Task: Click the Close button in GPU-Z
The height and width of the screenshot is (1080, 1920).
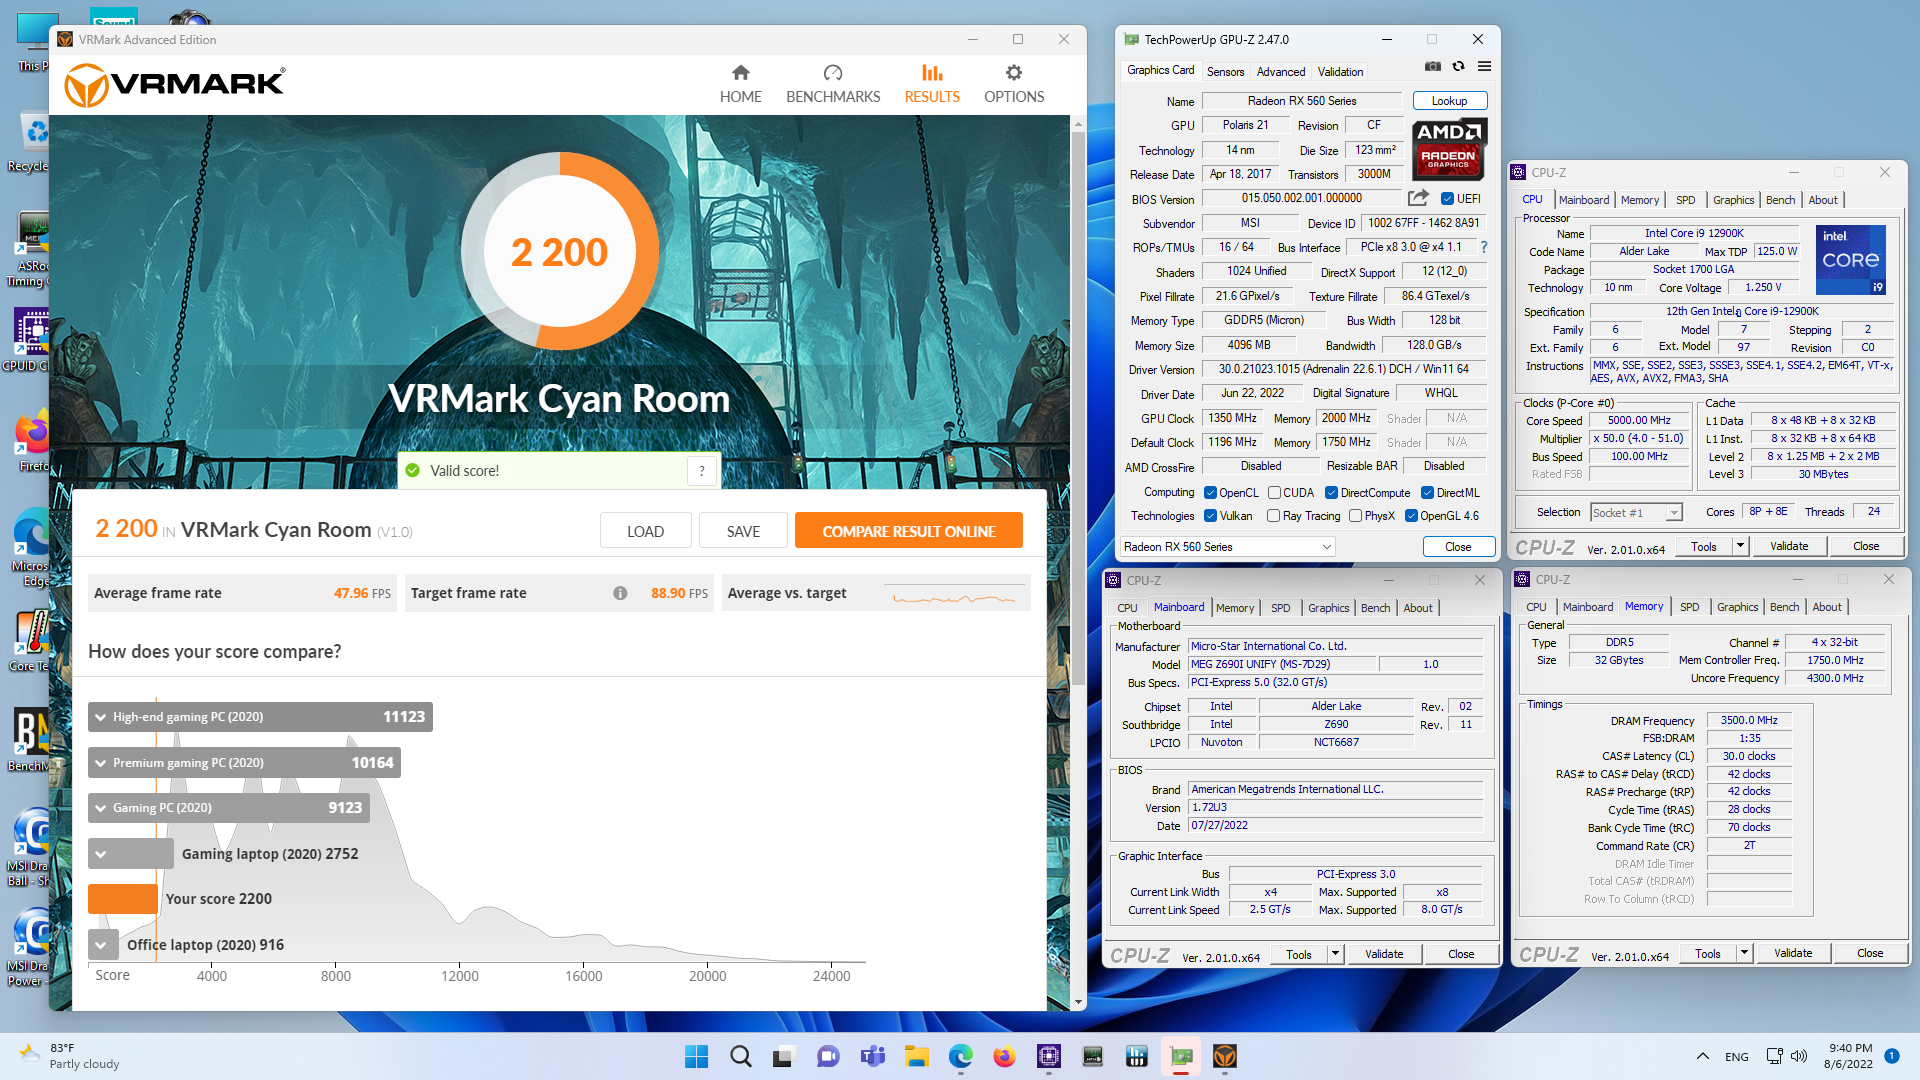Action: click(x=1458, y=547)
